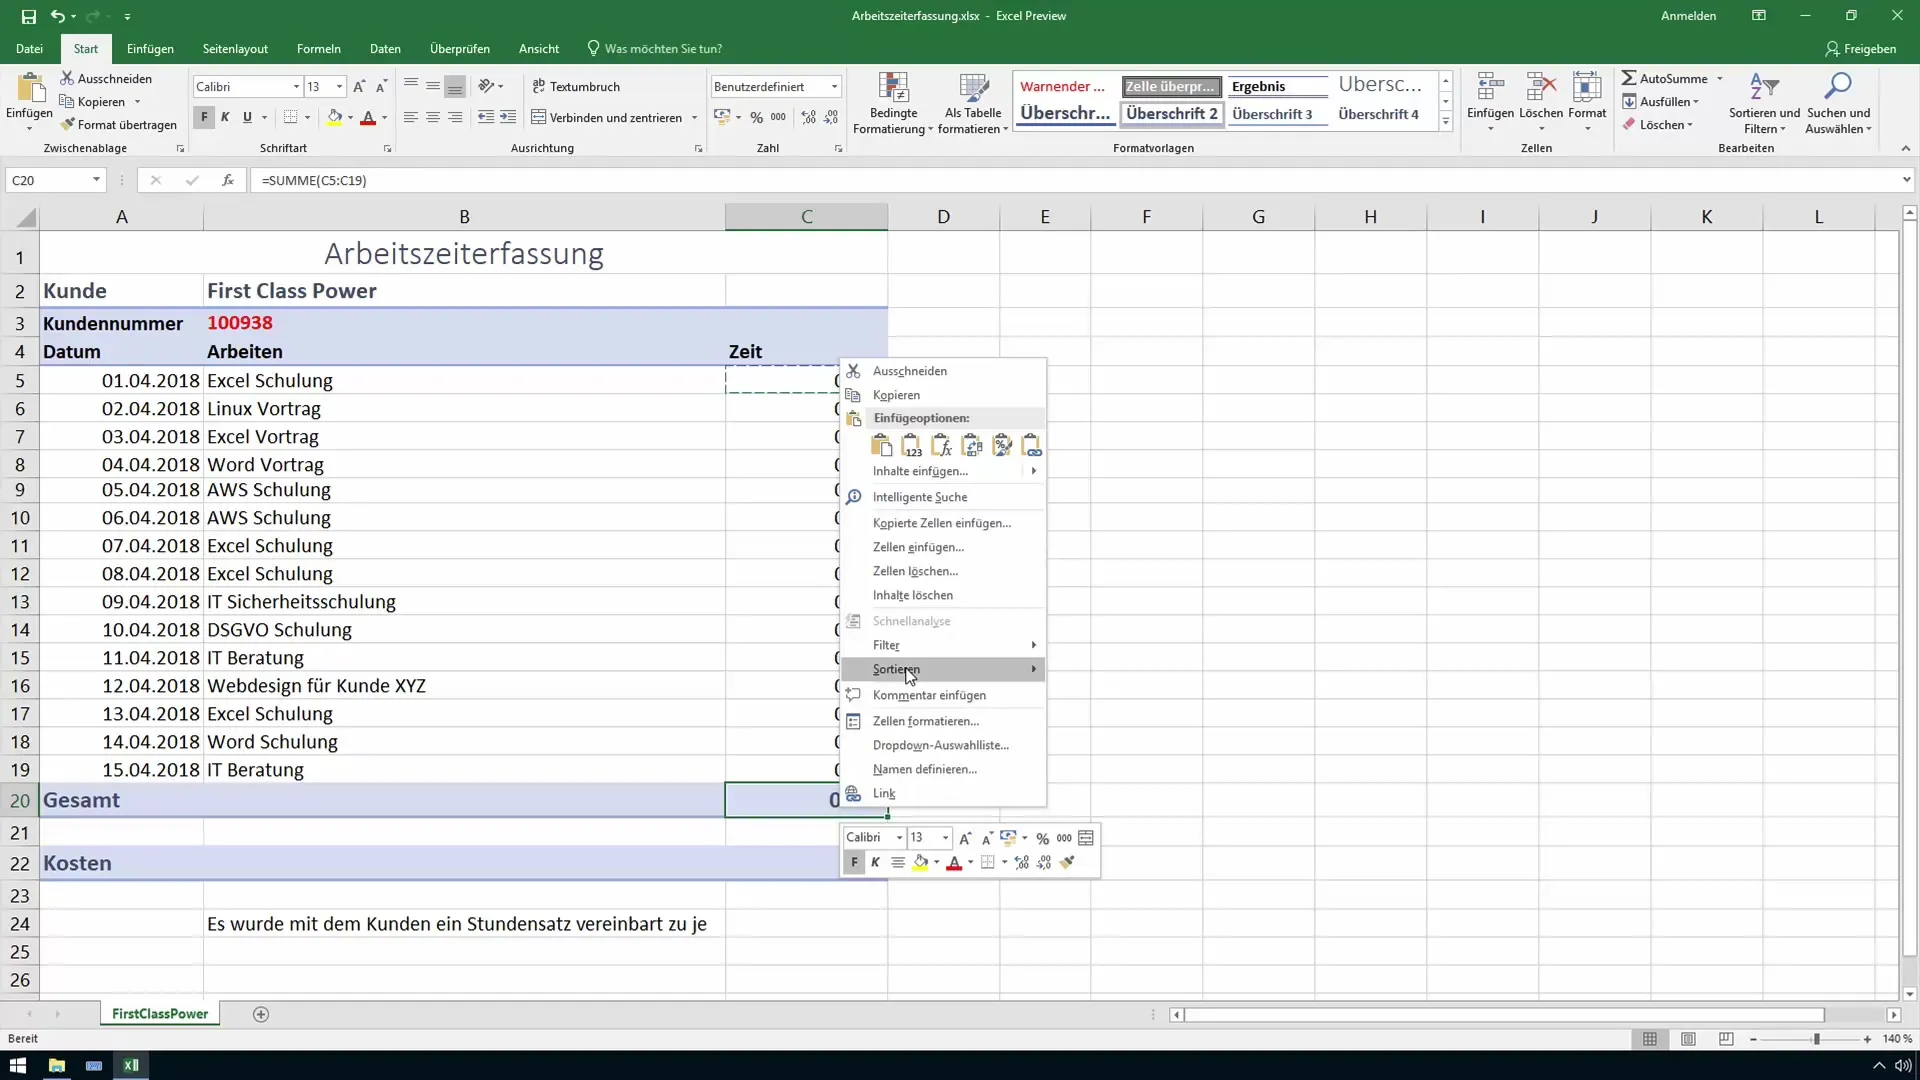Select the FirstClassPower sheet tab
The image size is (1920, 1080).
[x=160, y=1014]
